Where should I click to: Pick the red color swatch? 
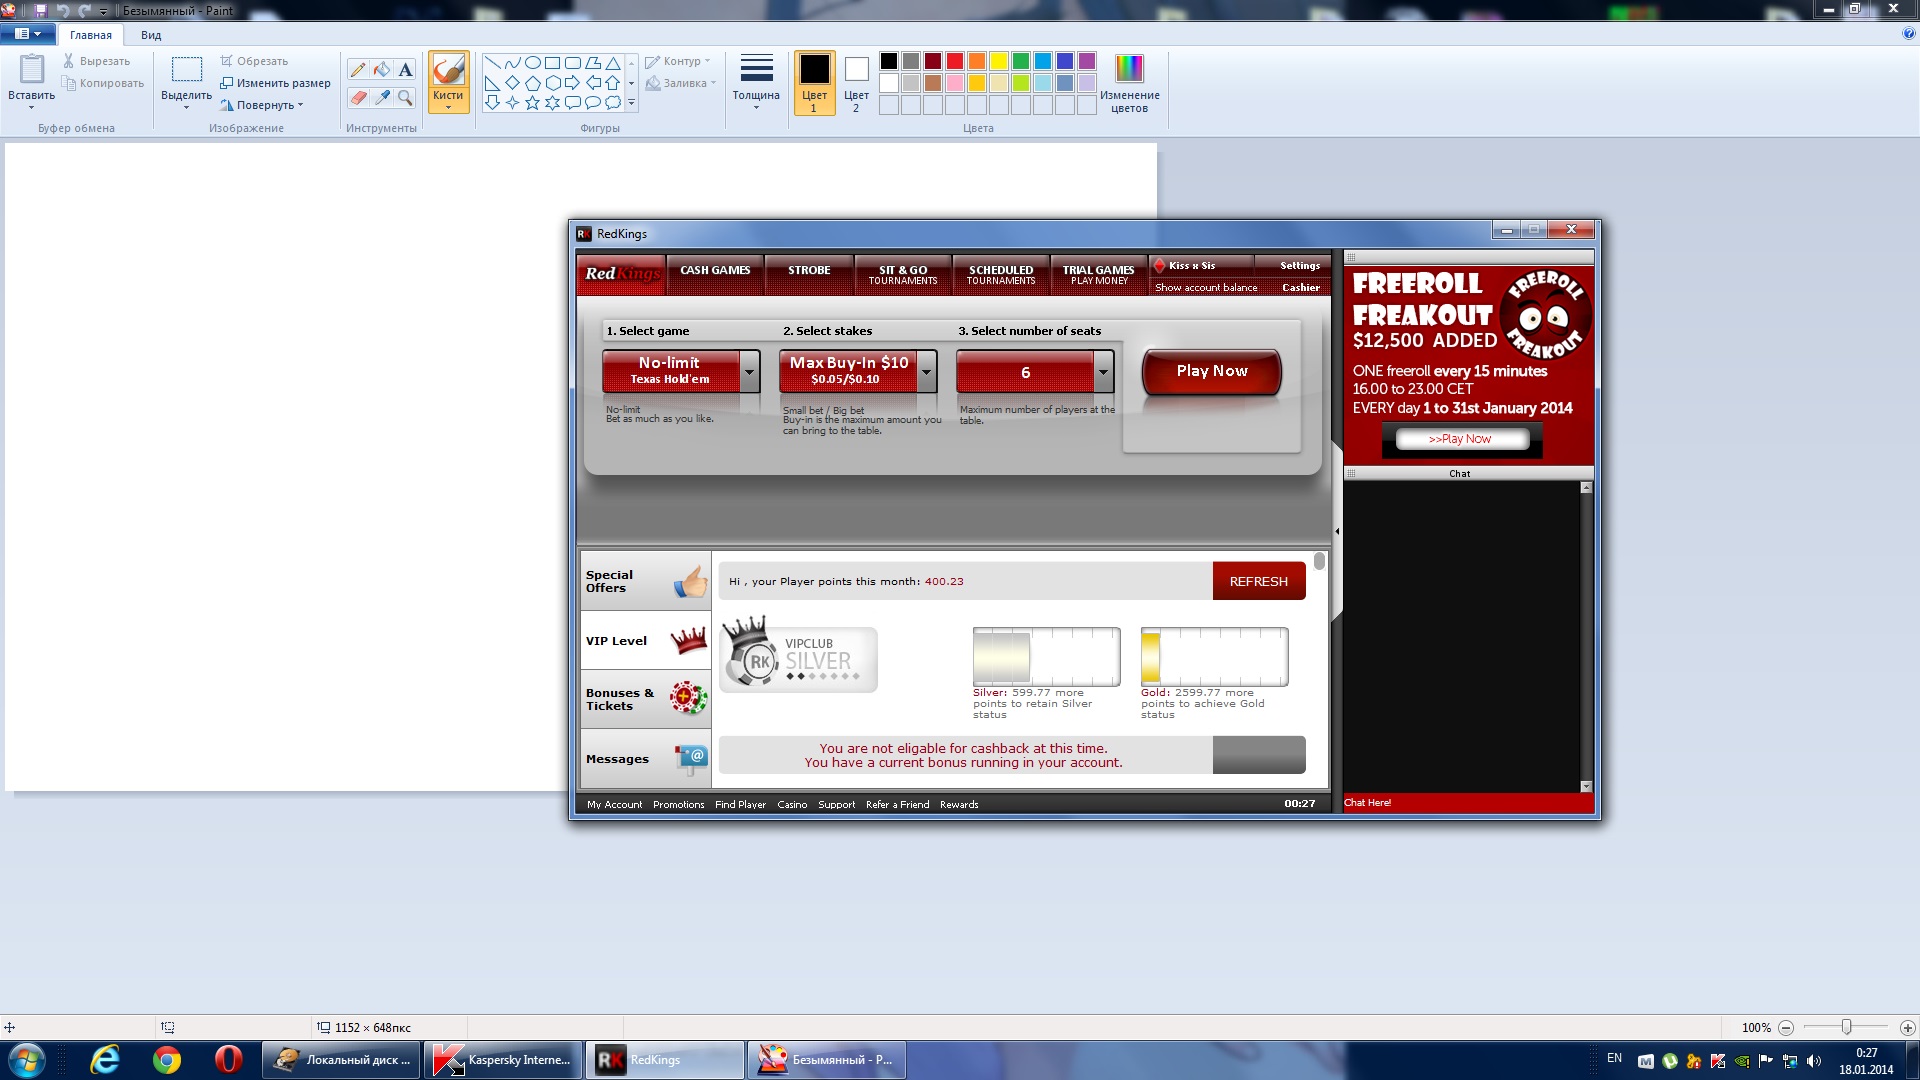(x=955, y=61)
